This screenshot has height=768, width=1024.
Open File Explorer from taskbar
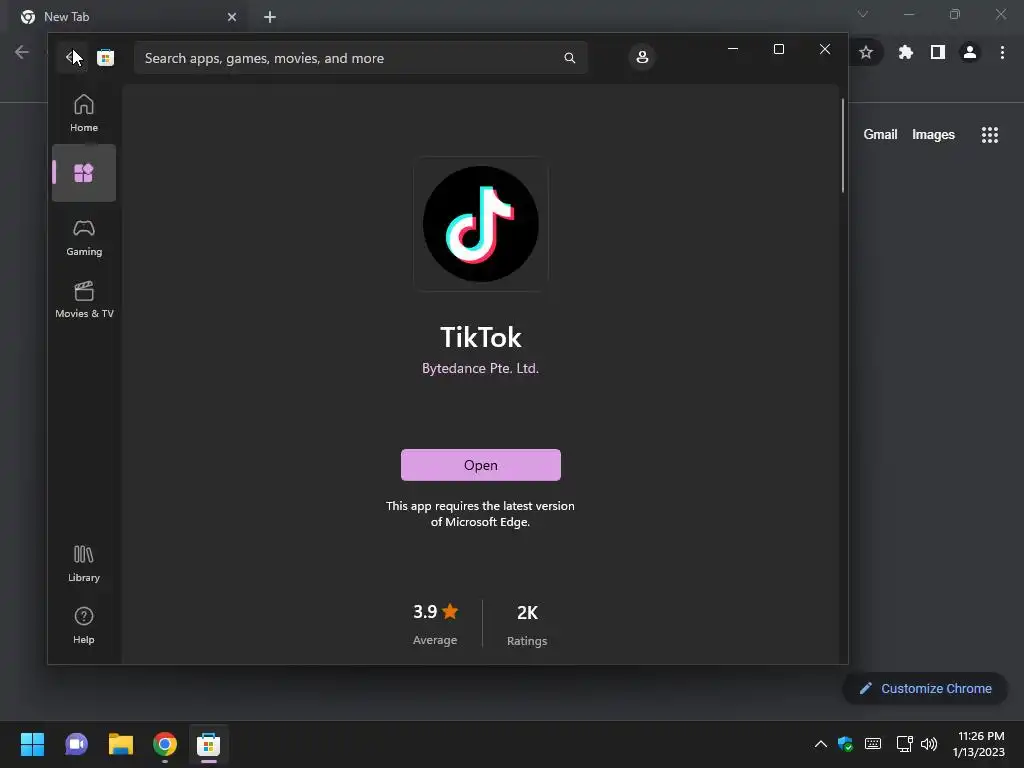click(x=121, y=744)
